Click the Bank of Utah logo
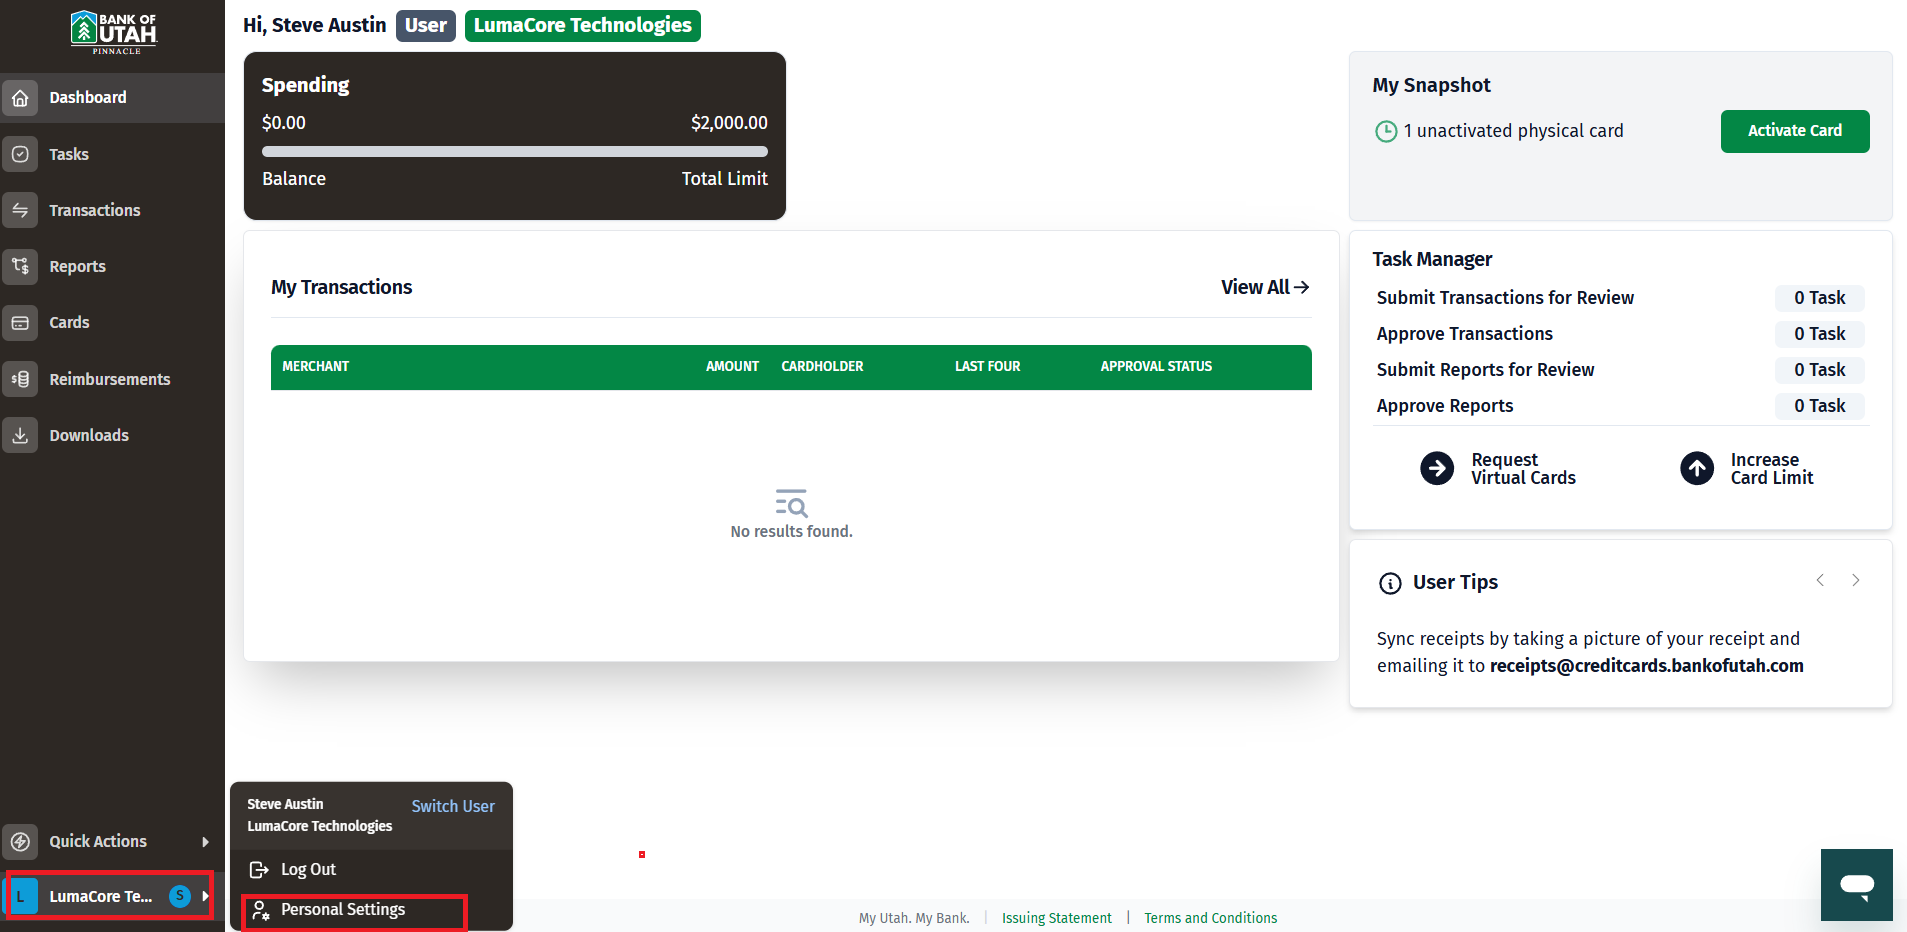1907x932 pixels. point(113,32)
